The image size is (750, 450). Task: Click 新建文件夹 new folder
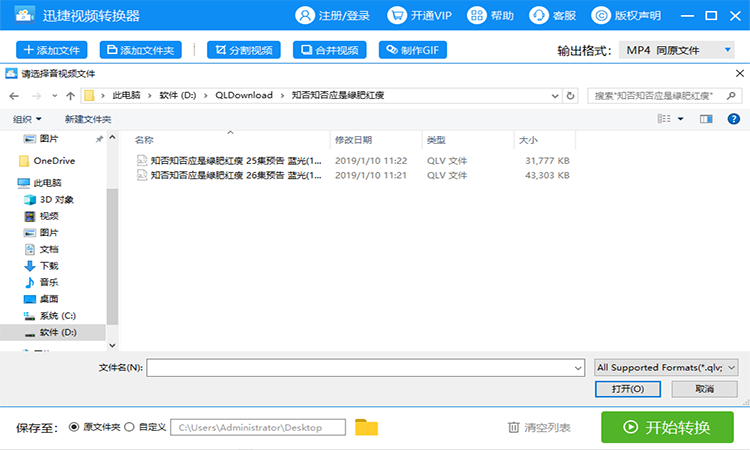88,119
